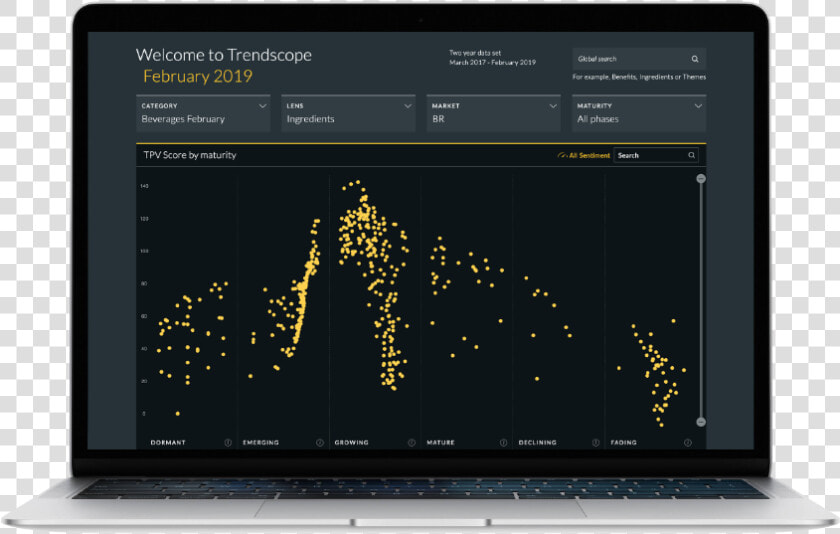Open the info icon beside DECLINING

tap(596, 442)
